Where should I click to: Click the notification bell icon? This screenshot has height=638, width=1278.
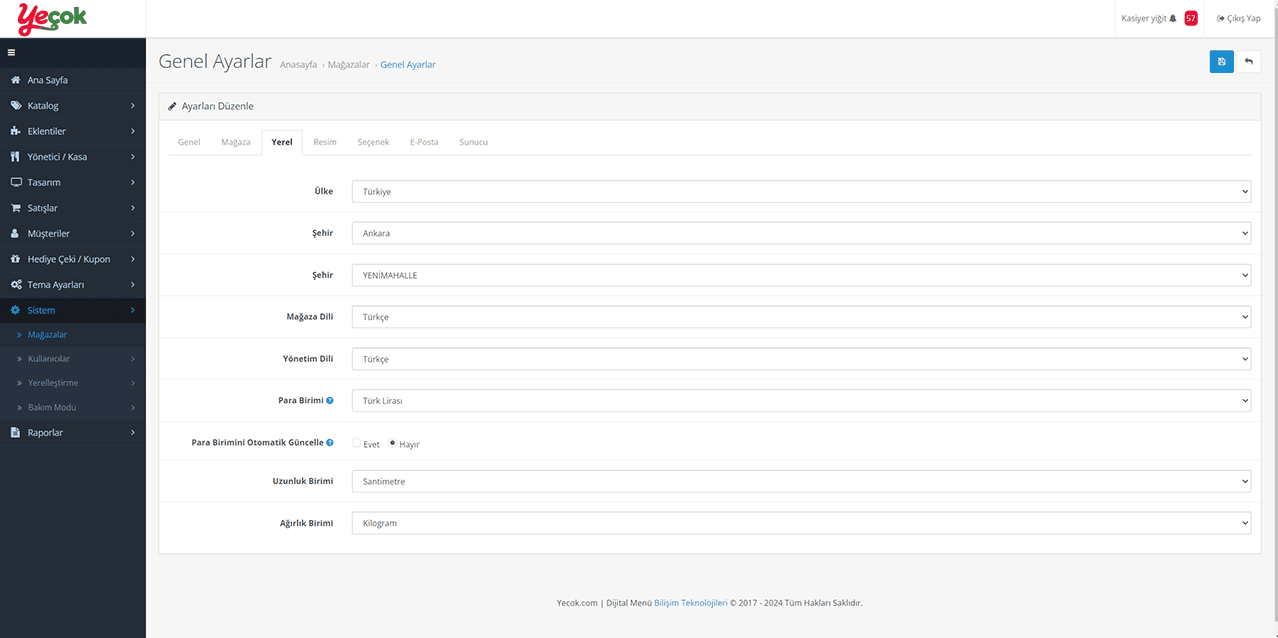coord(1173,18)
